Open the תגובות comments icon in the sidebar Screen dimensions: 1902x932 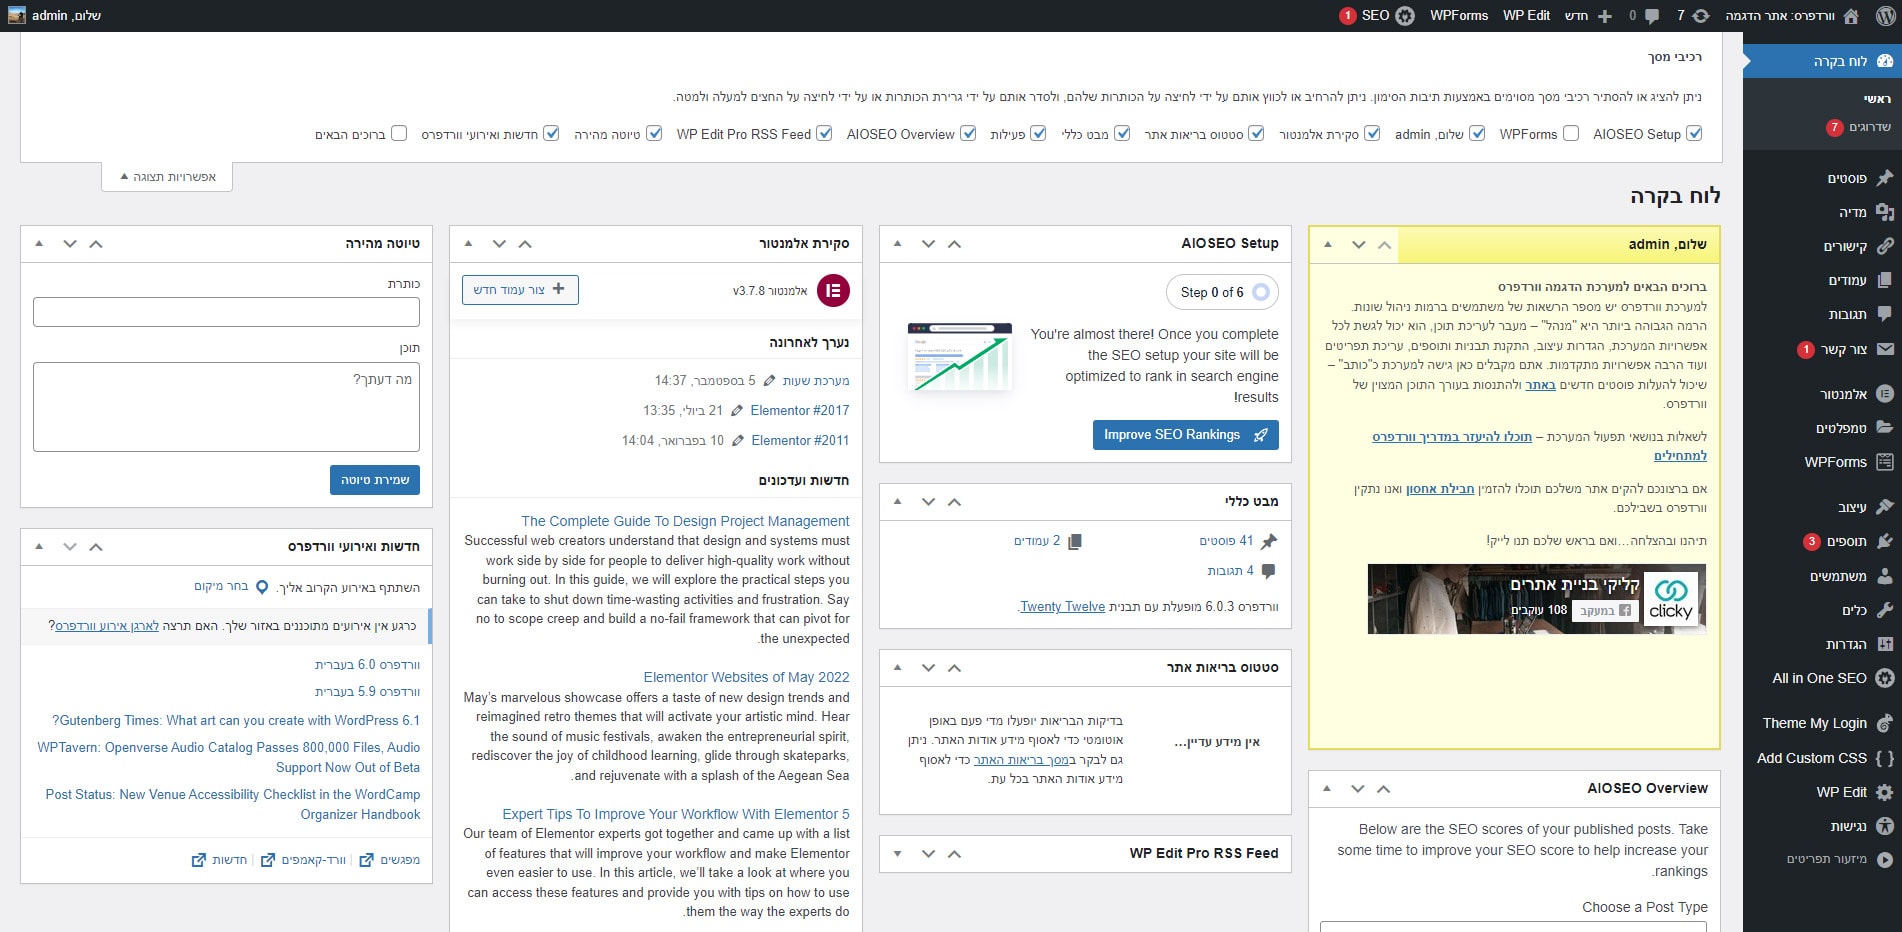(x=1884, y=314)
